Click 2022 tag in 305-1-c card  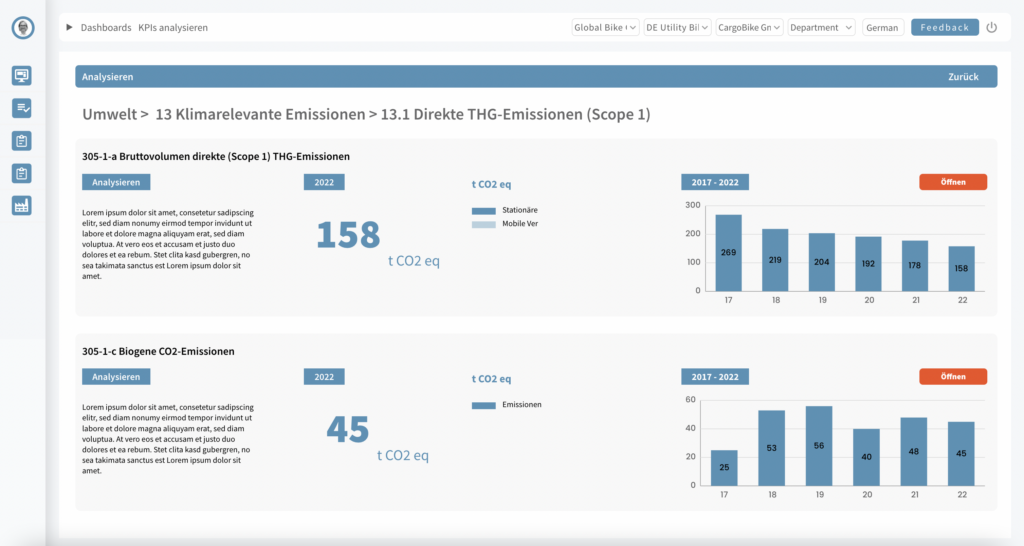pyautogui.click(x=324, y=377)
